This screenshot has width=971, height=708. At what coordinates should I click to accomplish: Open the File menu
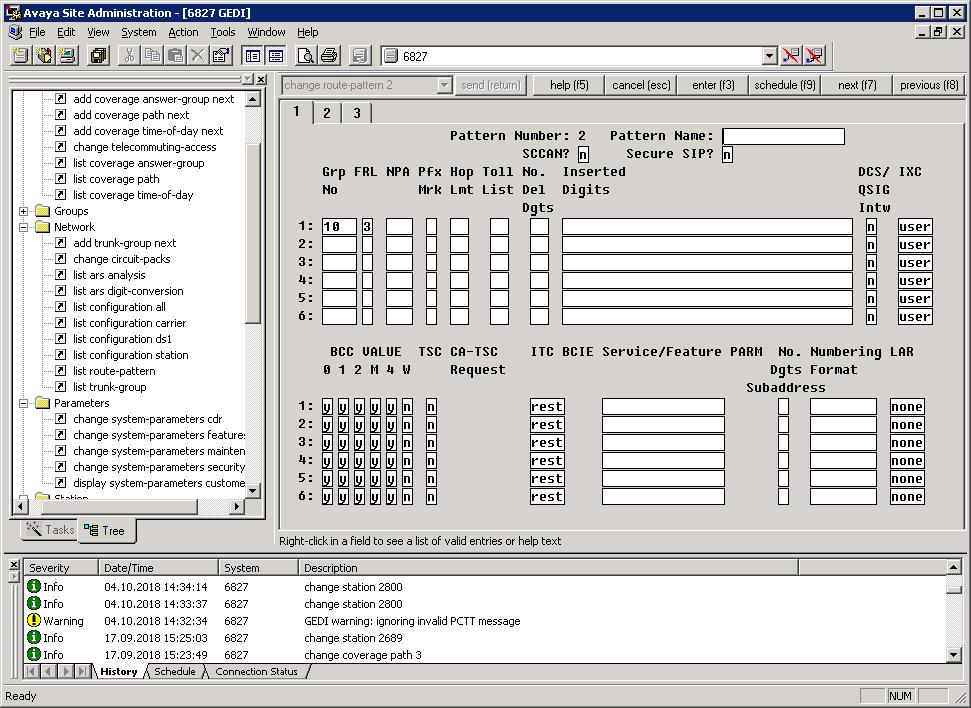pos(37,32)
